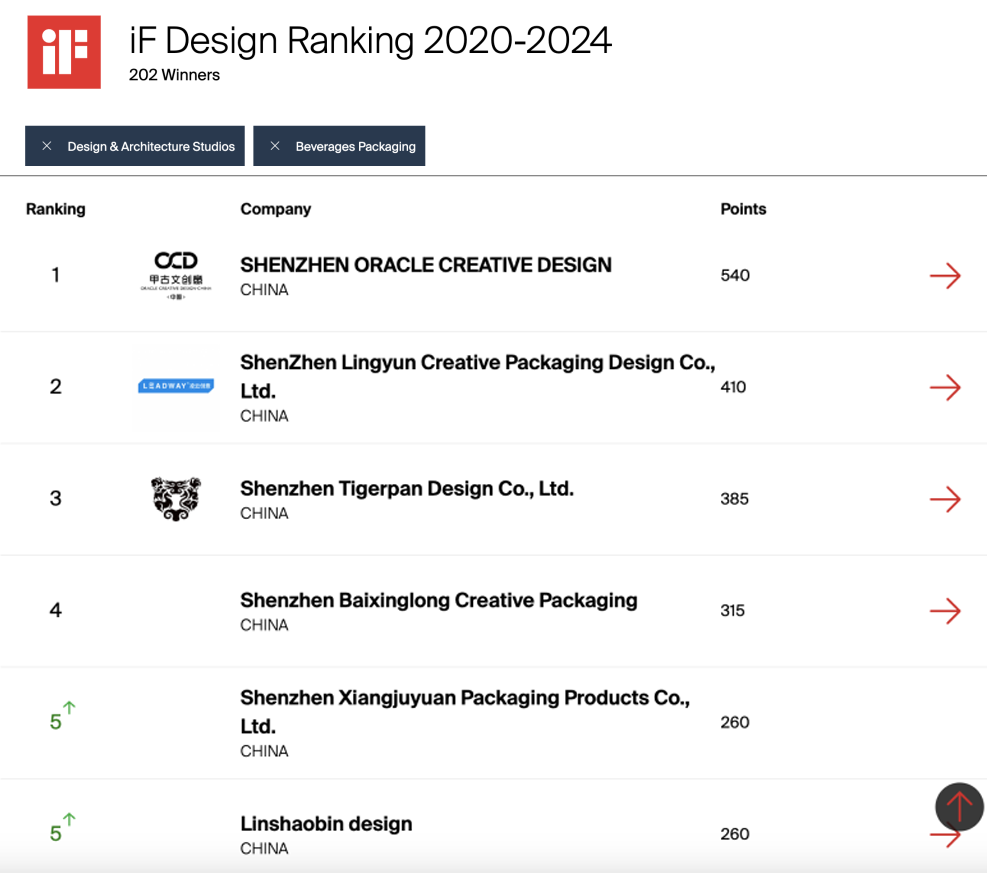Click the 202 Winners count text
Screen dimensions: 987x873
click(174, 75)
